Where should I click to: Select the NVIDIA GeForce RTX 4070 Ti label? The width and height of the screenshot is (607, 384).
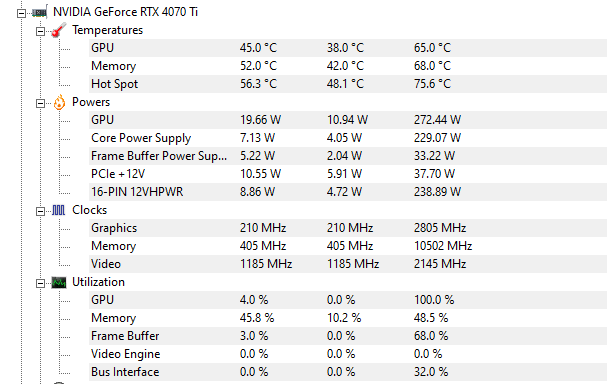[x=125, y=12]
